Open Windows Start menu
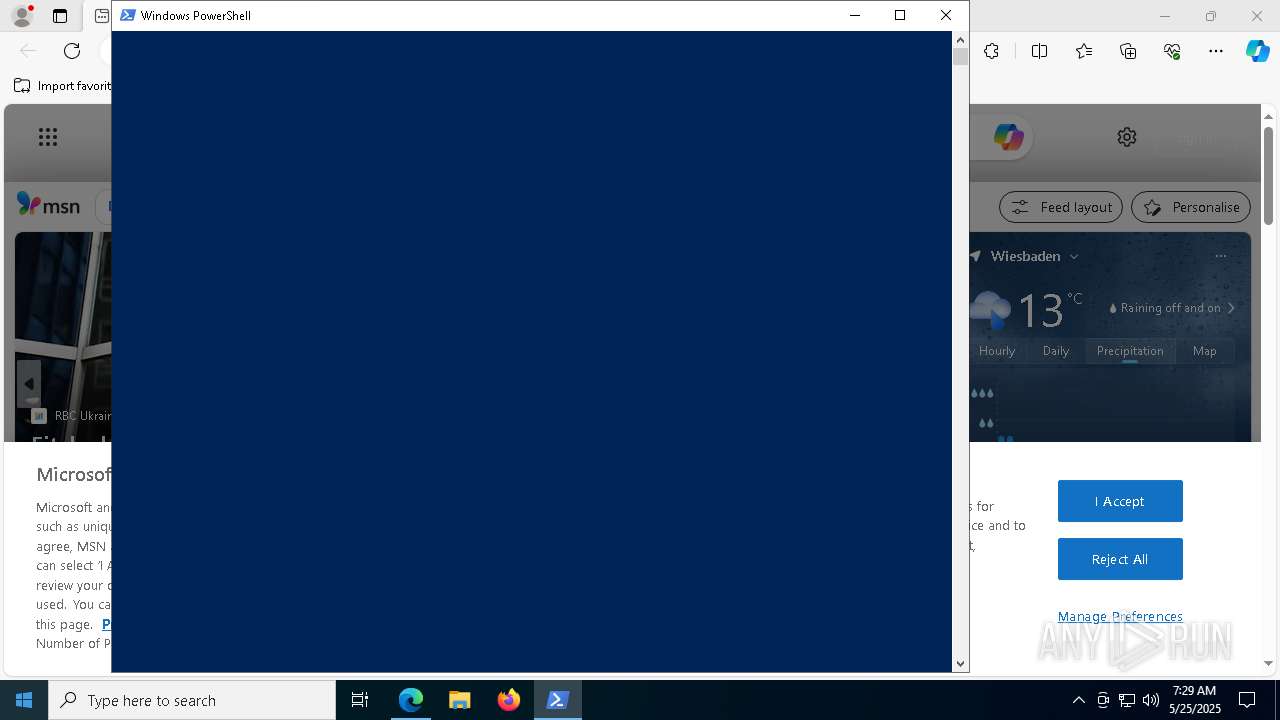 (24, 700)
